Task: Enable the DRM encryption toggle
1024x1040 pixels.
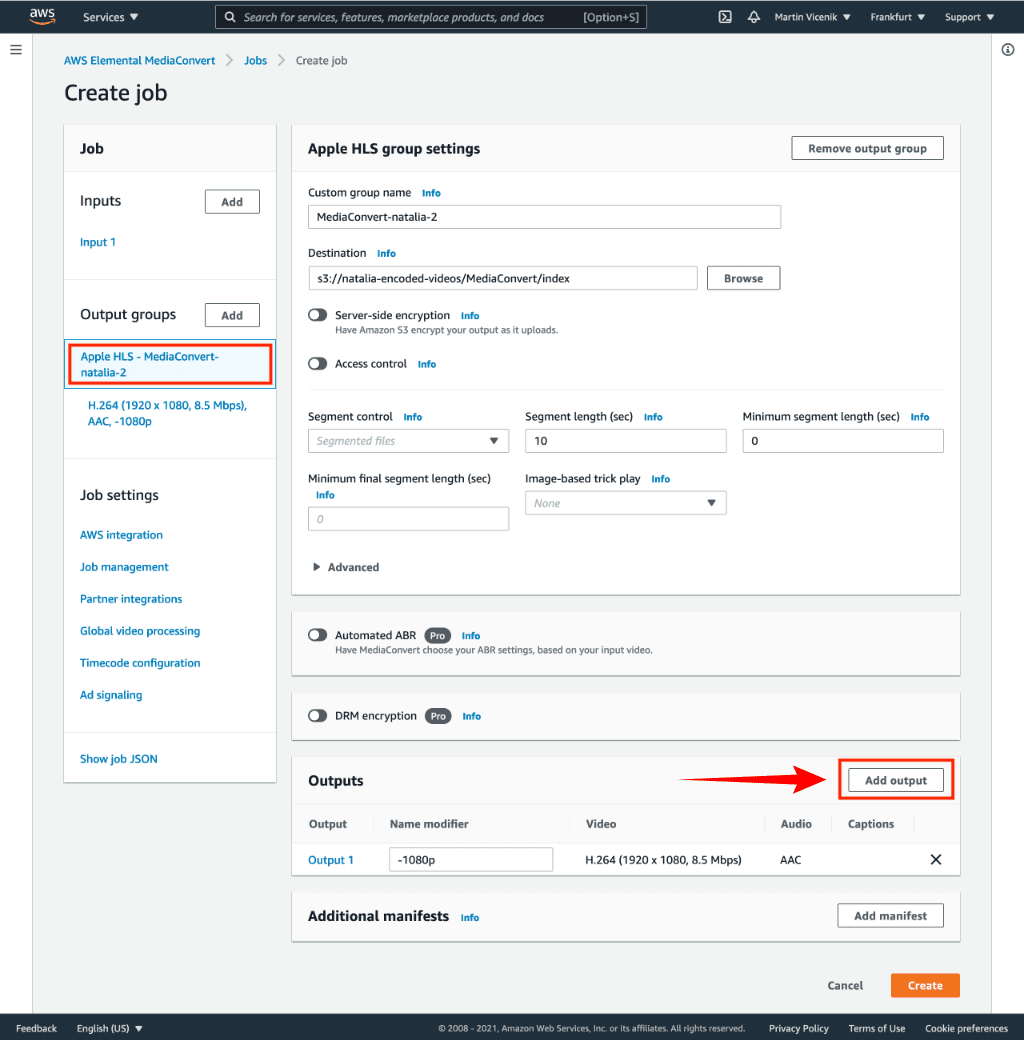Action: (x=318, y=716)
